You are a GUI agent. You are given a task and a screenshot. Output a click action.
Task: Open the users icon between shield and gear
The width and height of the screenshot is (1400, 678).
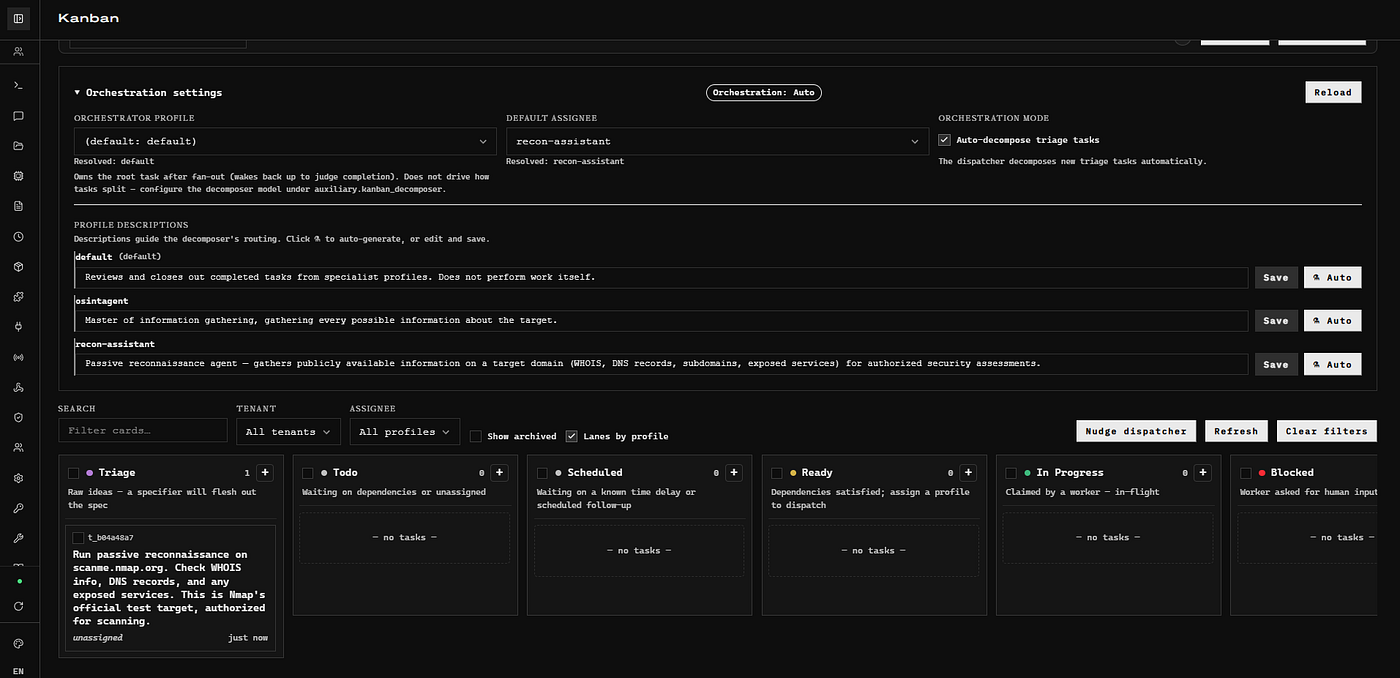click(x=19, y=448)
